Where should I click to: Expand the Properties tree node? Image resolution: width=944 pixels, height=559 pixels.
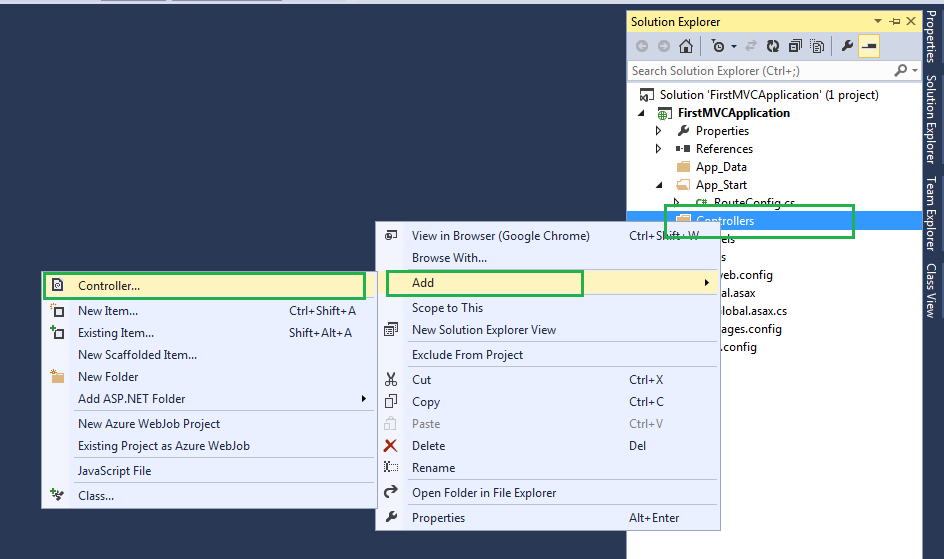point(659,131)
